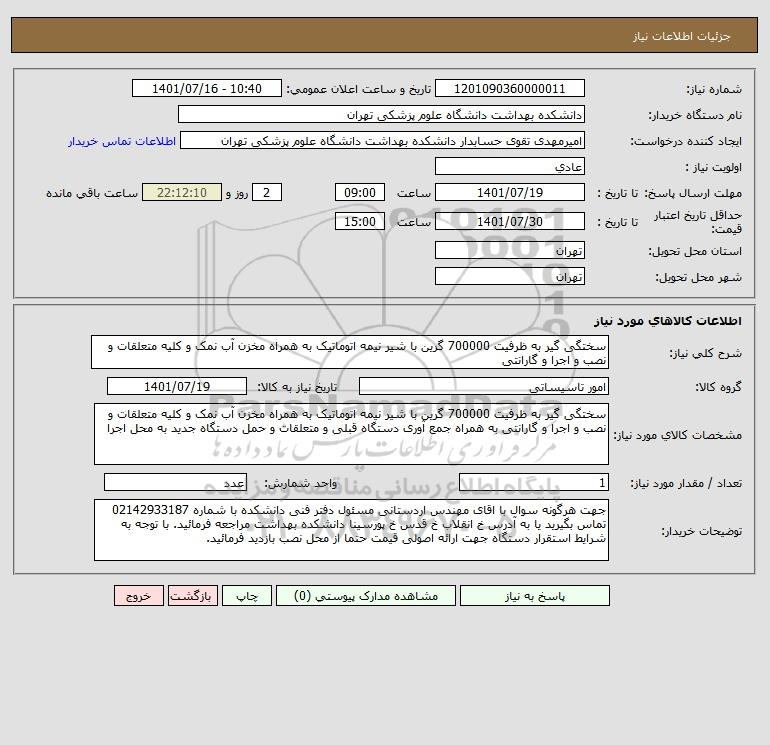Click section heading اطلاعات کالاهای مورد نیاز
770x745 pixels.
coord(668,321)
